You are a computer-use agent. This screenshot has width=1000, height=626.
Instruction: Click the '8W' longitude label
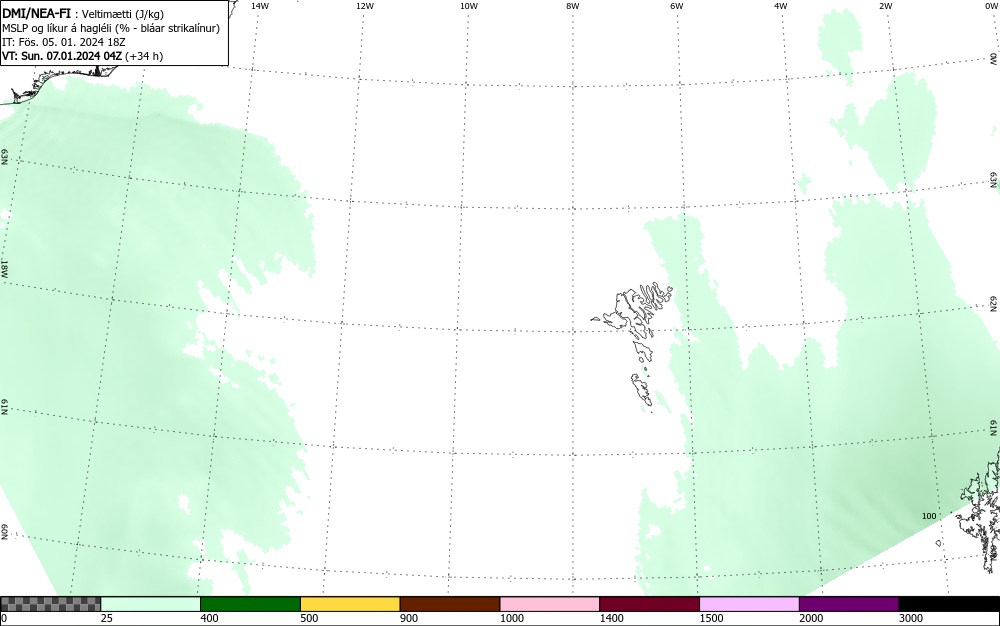coord(573,6)
